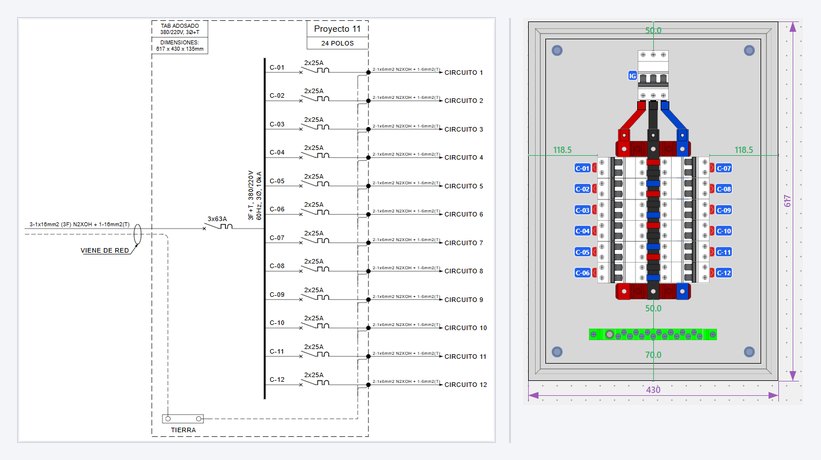The image size is (821, 460).
Task: Select blue C-05 tag in panel layout
Action: point(583,252)
